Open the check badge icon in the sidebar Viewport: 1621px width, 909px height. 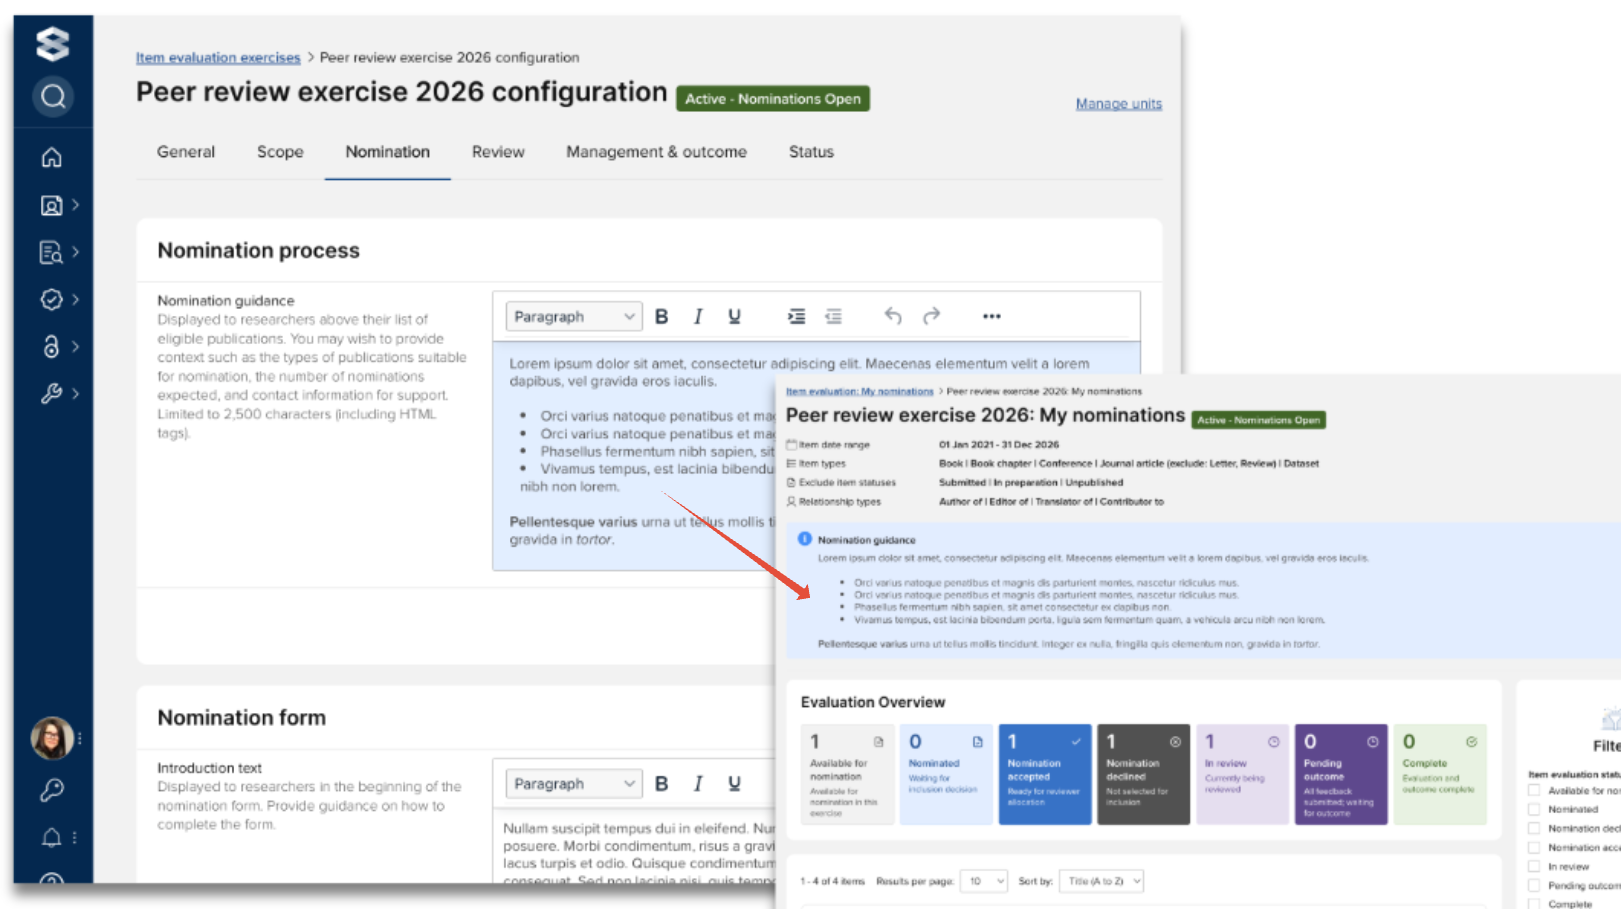click(51, 299)
